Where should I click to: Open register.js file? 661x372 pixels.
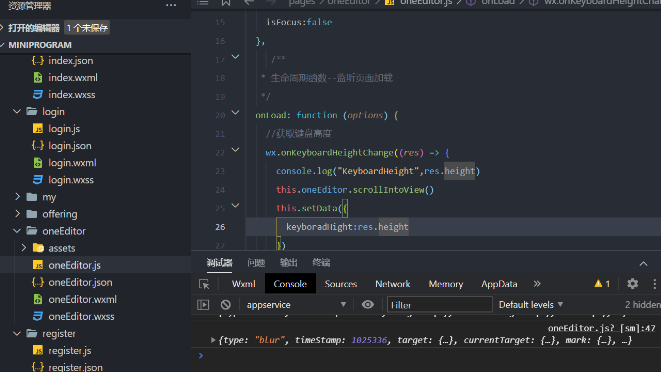pos(70,350)
